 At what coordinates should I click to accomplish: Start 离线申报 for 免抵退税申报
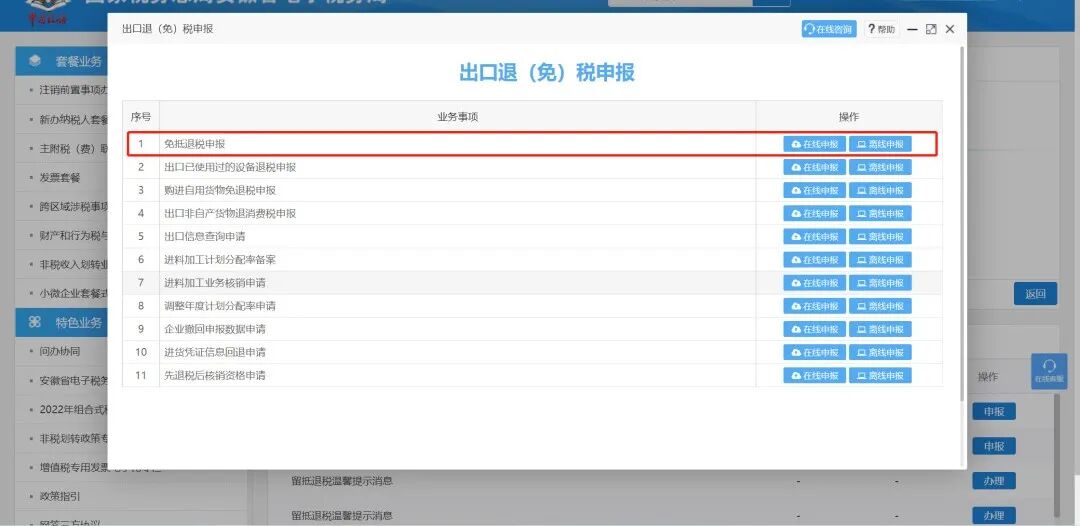[x=880, y=144]
